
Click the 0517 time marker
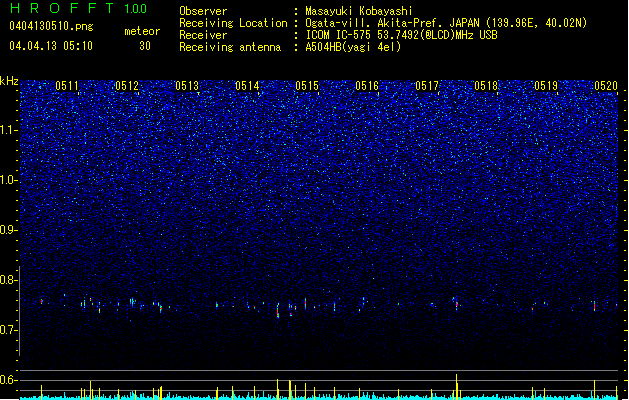[x=427, y=86]
